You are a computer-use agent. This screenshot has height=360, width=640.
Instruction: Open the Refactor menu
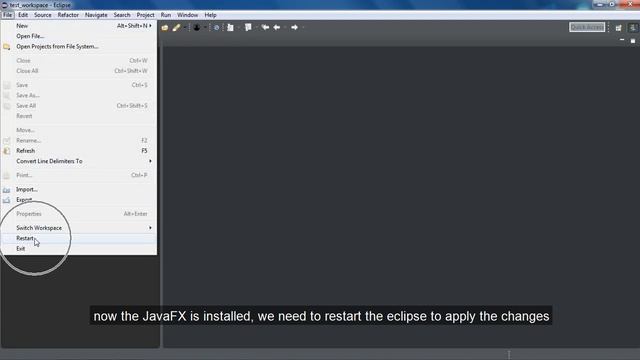tap(68, 15)
